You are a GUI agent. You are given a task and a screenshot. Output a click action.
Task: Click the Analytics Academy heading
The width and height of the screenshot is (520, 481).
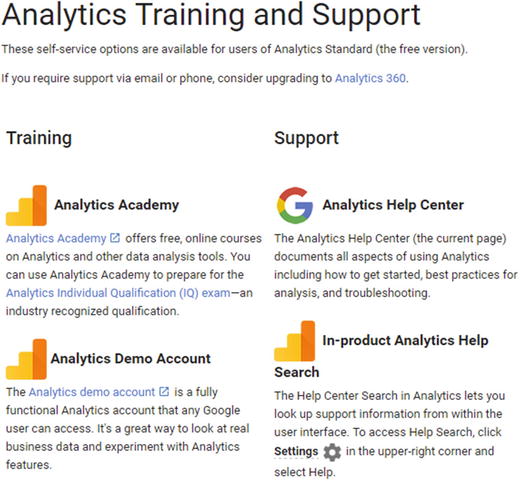pyautogui.click(x=117, y=205)
